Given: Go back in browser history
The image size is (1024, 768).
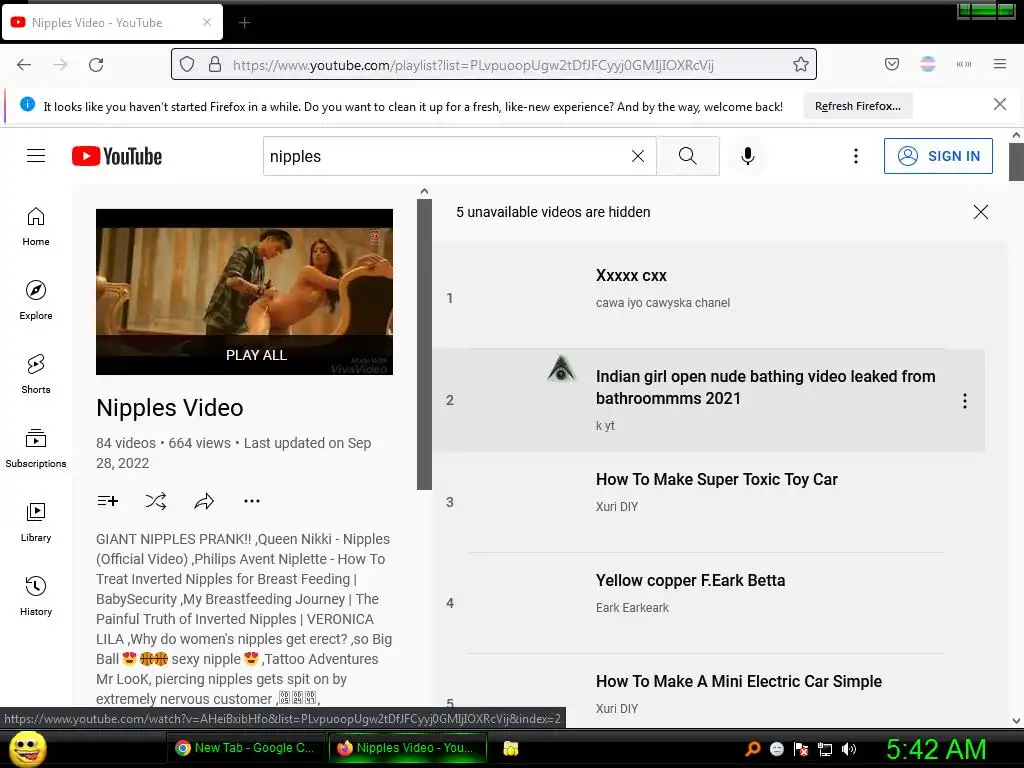Looking at the screenshot, I should coord(24,64).
